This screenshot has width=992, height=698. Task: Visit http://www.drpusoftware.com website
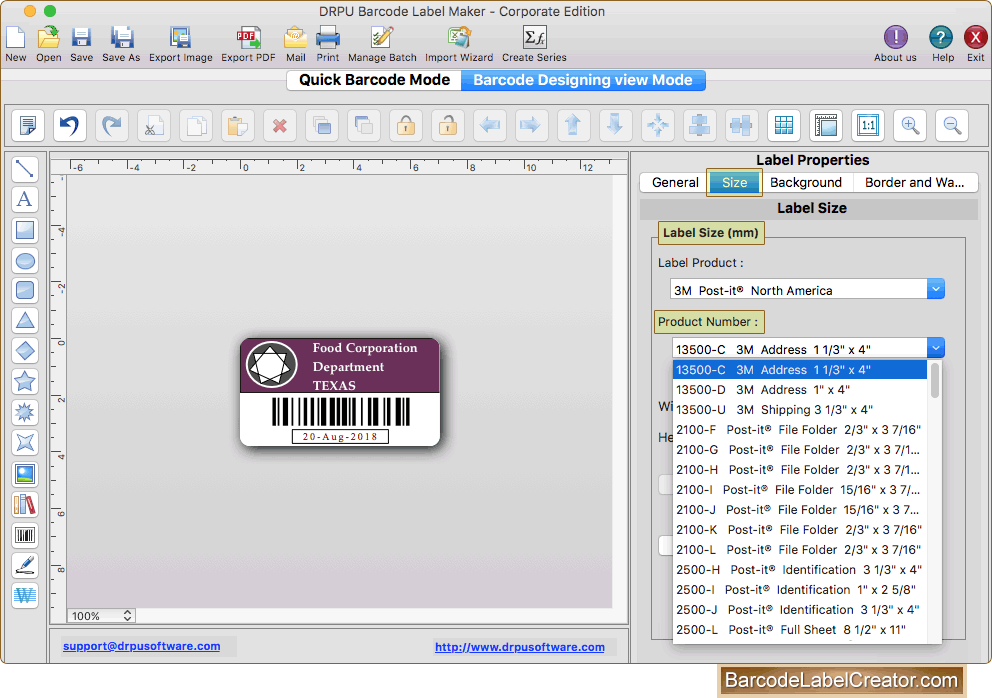519,646
